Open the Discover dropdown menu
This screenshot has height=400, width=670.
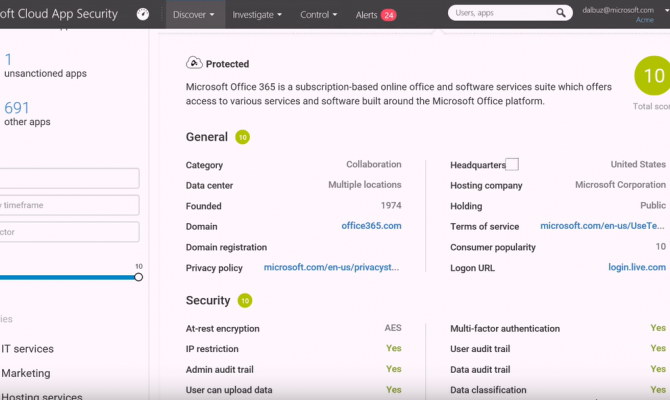pyautogui.click(x=194, y=15)
